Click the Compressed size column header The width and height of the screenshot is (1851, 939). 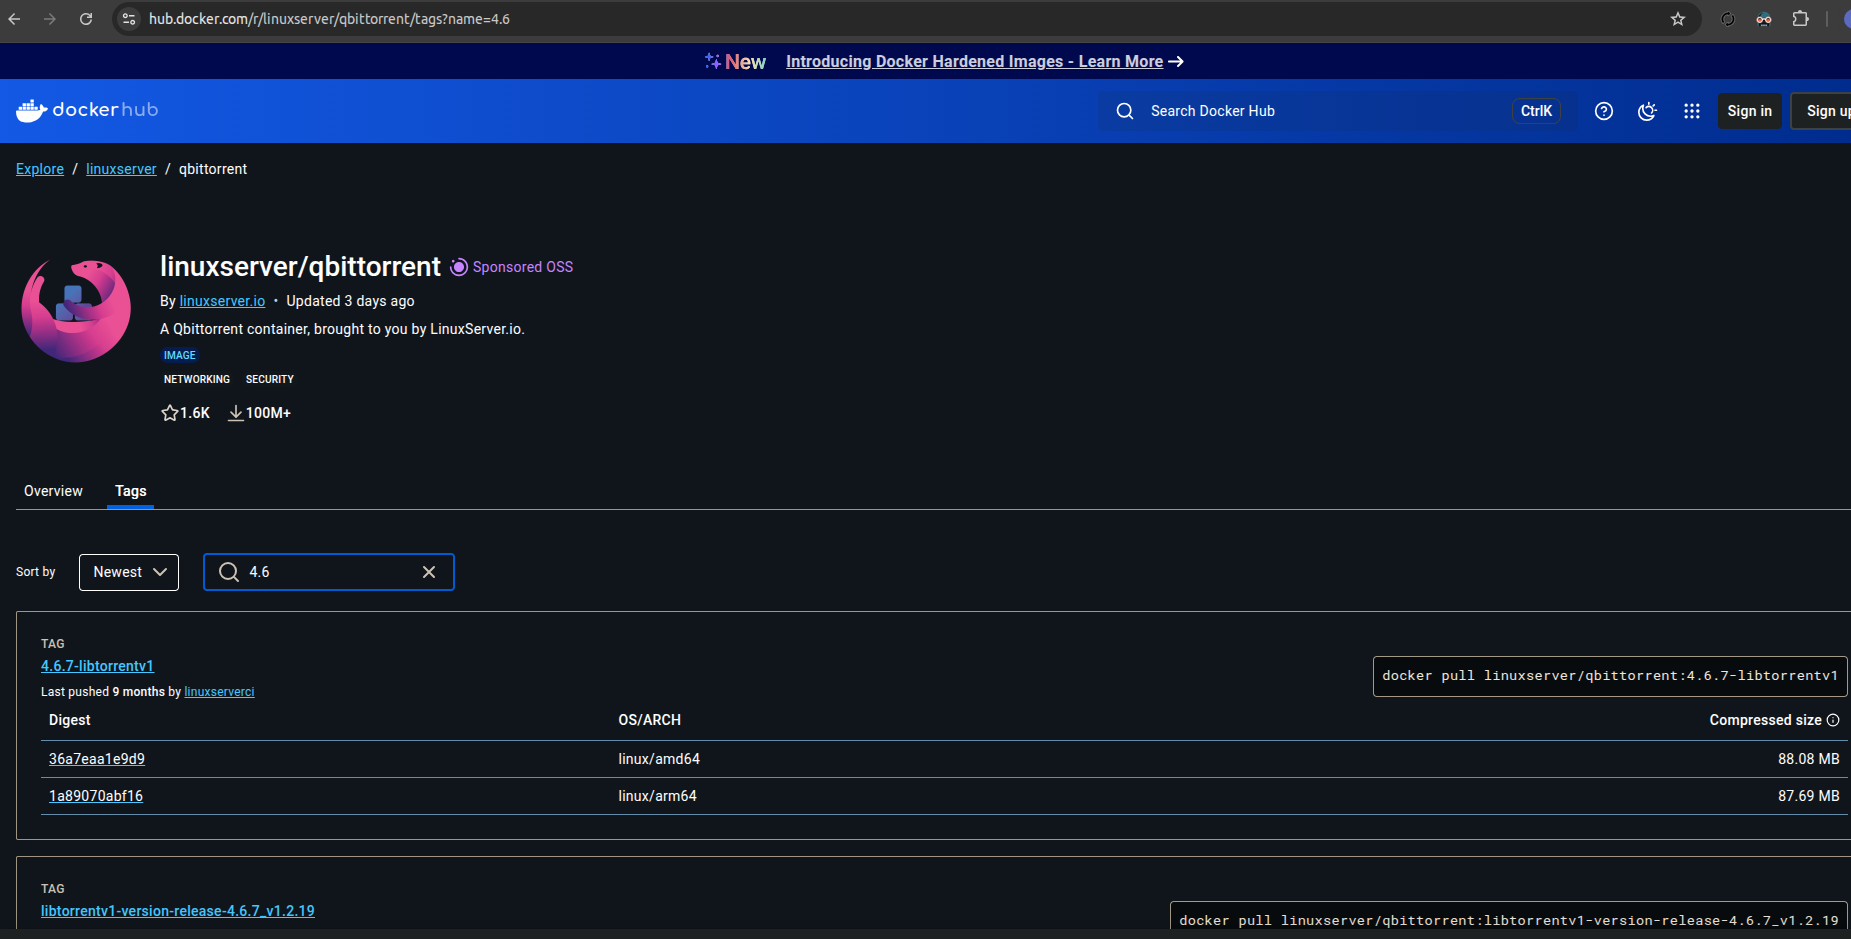tap(1765, 720)
